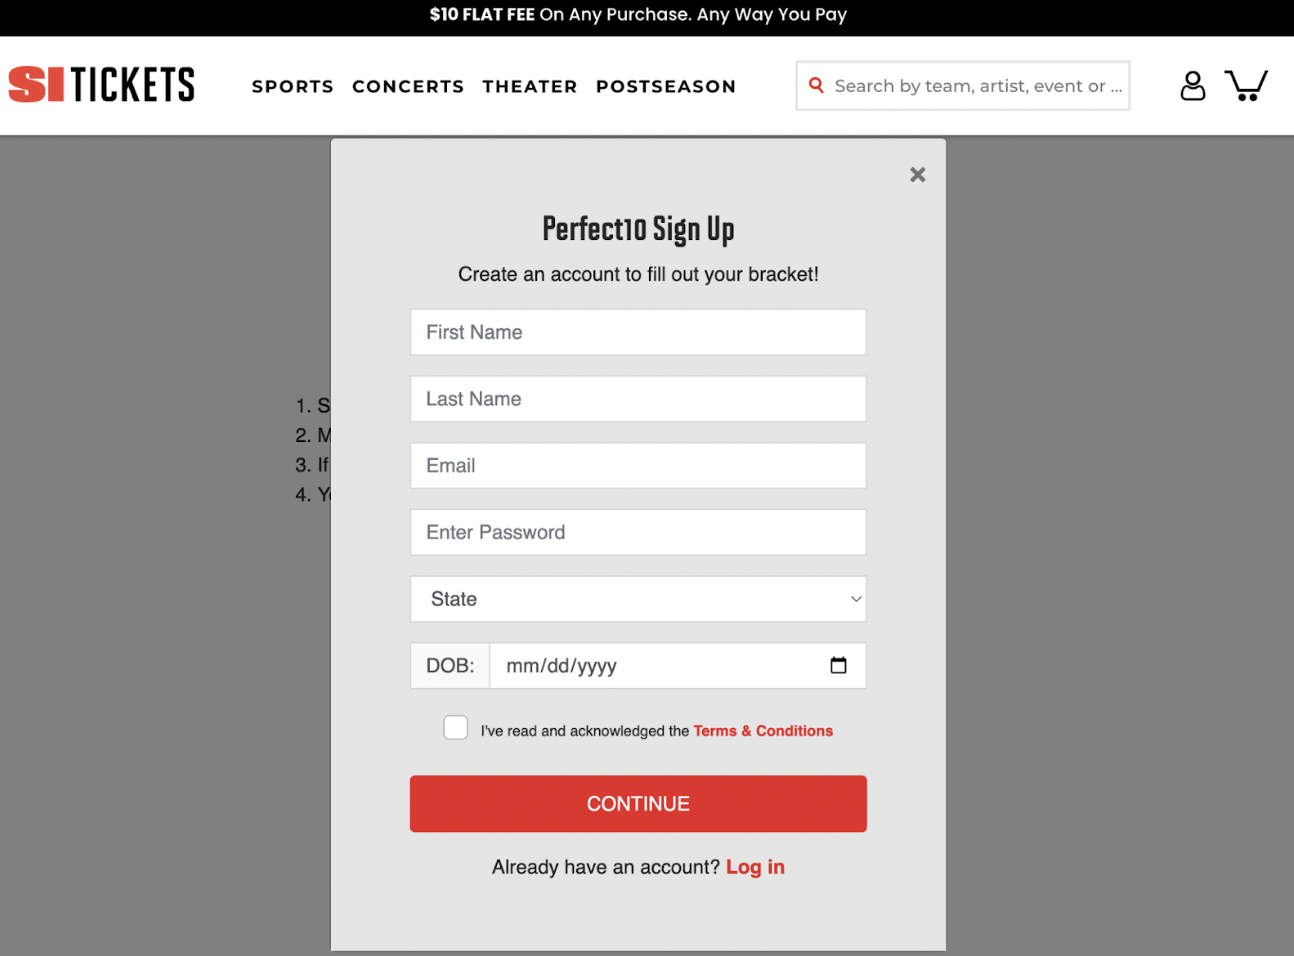The height and width of the screenshot is (956, 1294).
Task: Open the SPORTS menu item
Action: pyautogui.click(x=292, y=86)
